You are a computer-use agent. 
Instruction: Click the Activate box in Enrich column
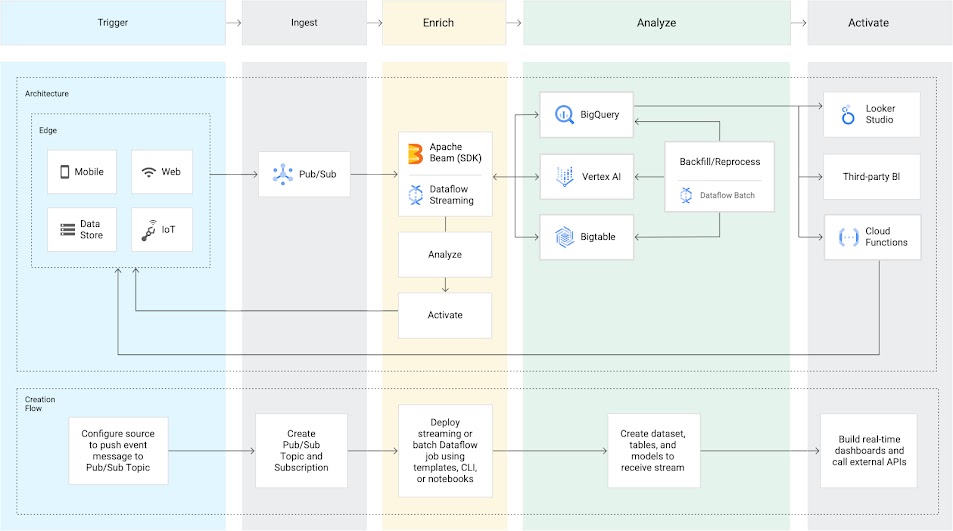445,315
